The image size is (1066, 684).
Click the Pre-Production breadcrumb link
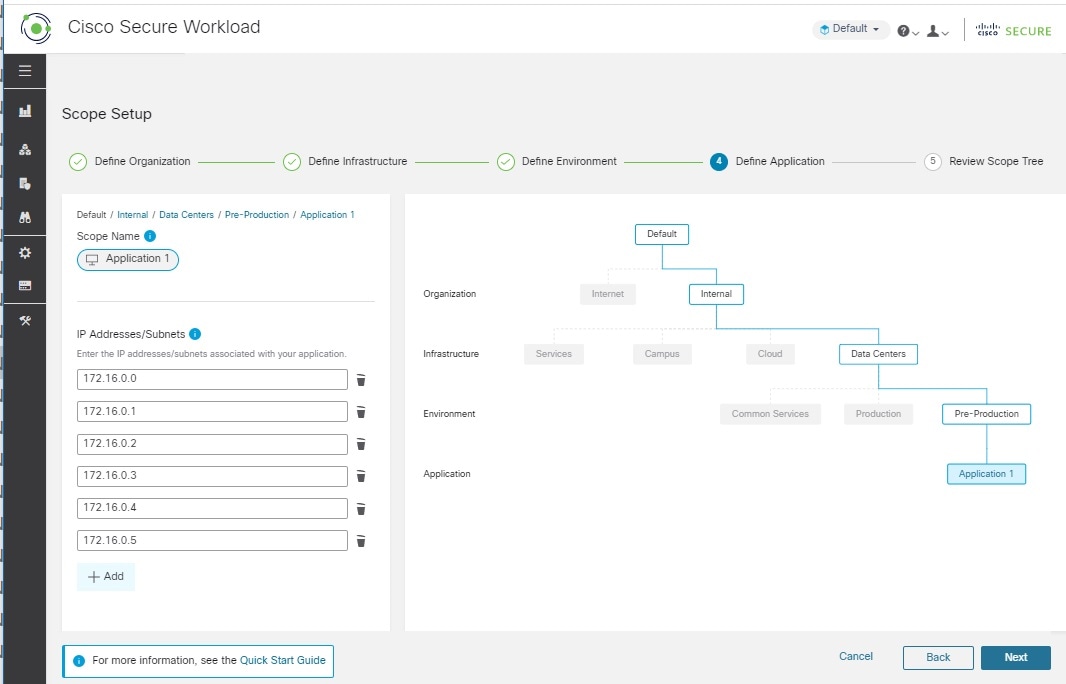[257, 215]
